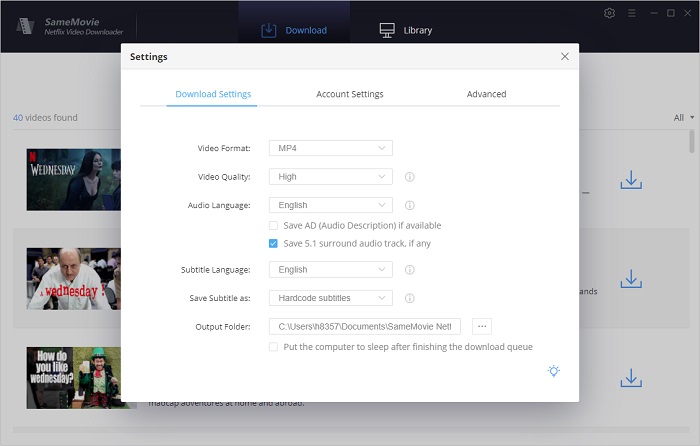Open the Advanced settings tab
The height and width of the screenshot is (446, 700).
[x=486, y=94]
